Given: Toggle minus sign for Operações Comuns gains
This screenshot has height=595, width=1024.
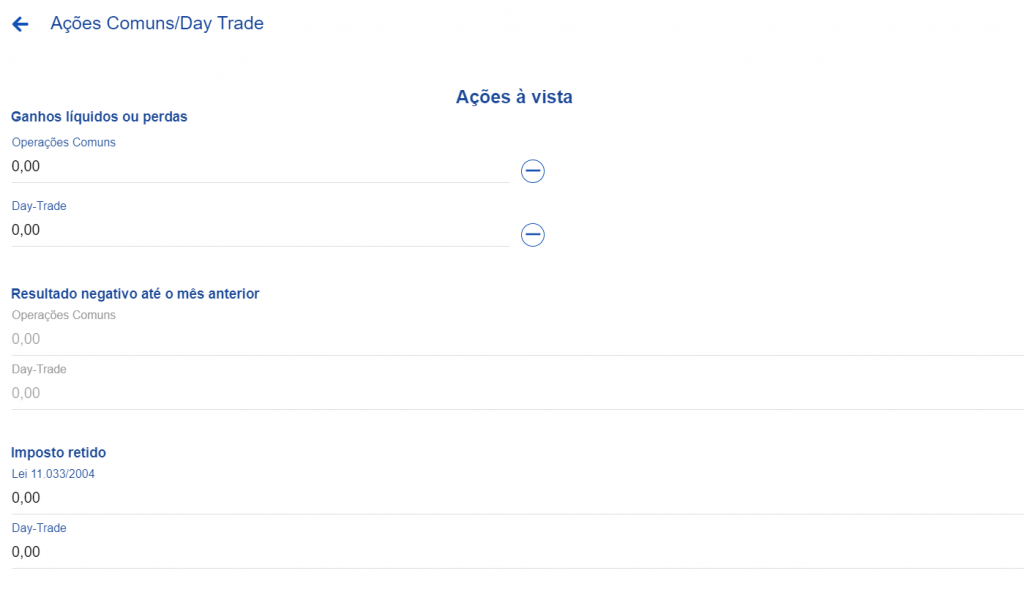Looking at the screenshot, I should coord(532,171).
